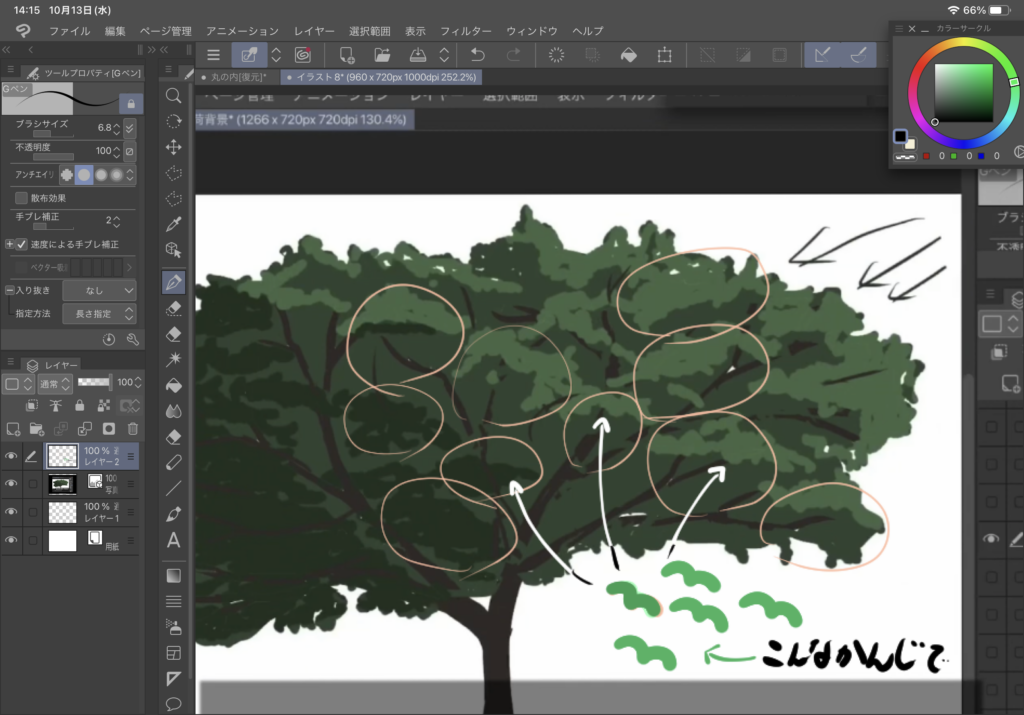1024x715 pixels.
Task: Select the active Pen tool
Action: click(174, 282)
